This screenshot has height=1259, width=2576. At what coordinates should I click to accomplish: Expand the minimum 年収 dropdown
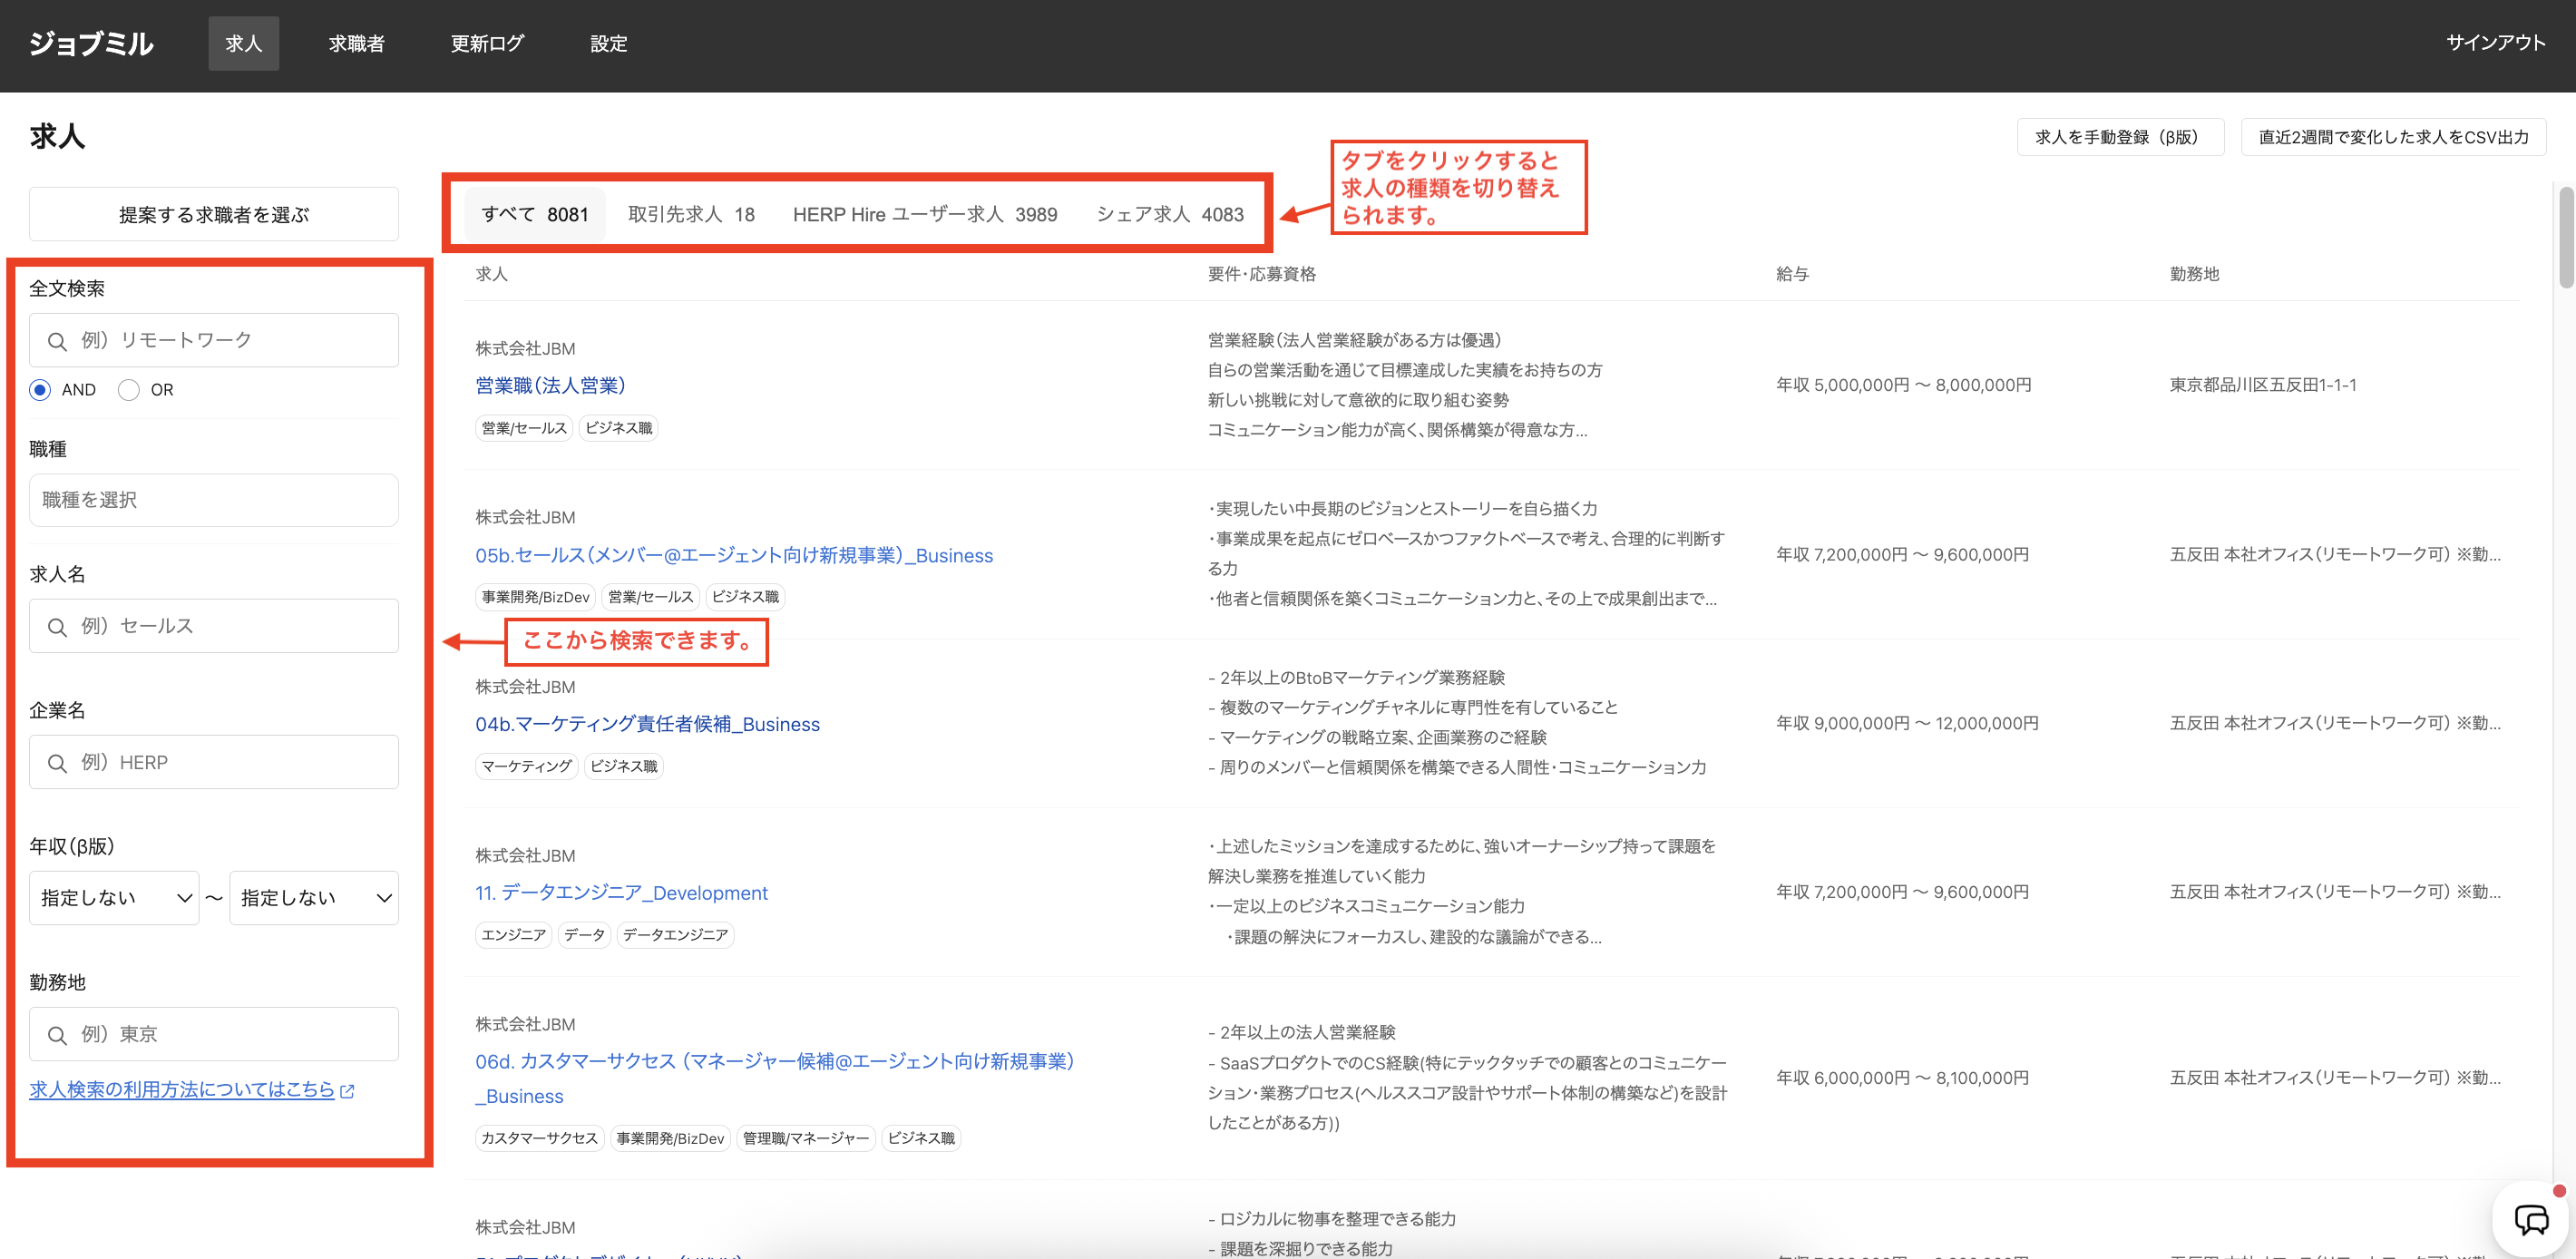tap(114, 898)
